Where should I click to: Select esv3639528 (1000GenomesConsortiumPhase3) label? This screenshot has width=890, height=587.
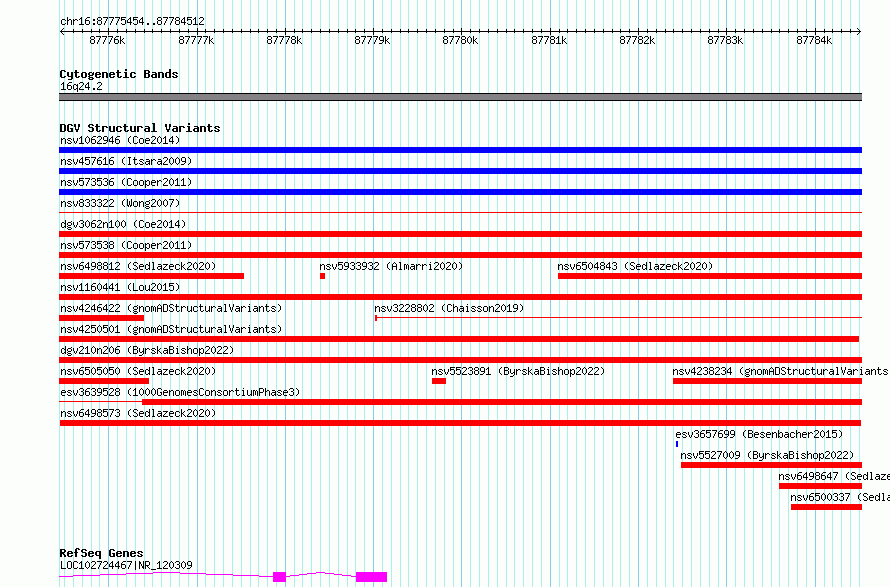pyautogui.click(x=180, y=392)
